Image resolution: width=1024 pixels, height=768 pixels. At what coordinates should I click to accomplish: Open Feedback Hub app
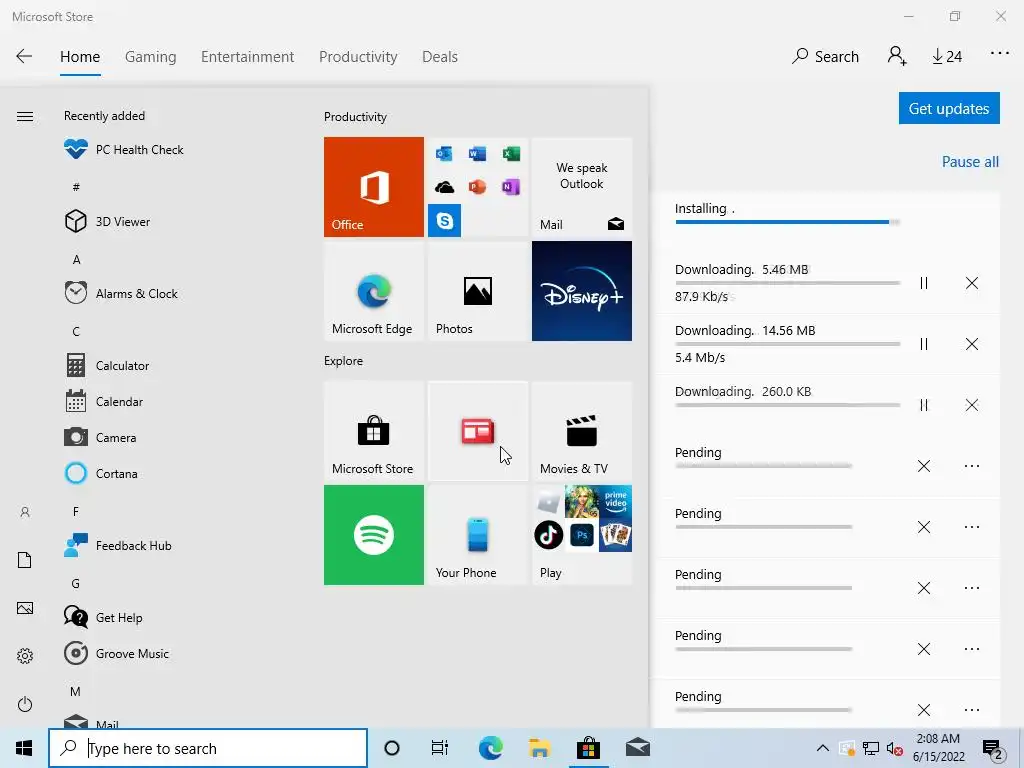click(118, 545)
